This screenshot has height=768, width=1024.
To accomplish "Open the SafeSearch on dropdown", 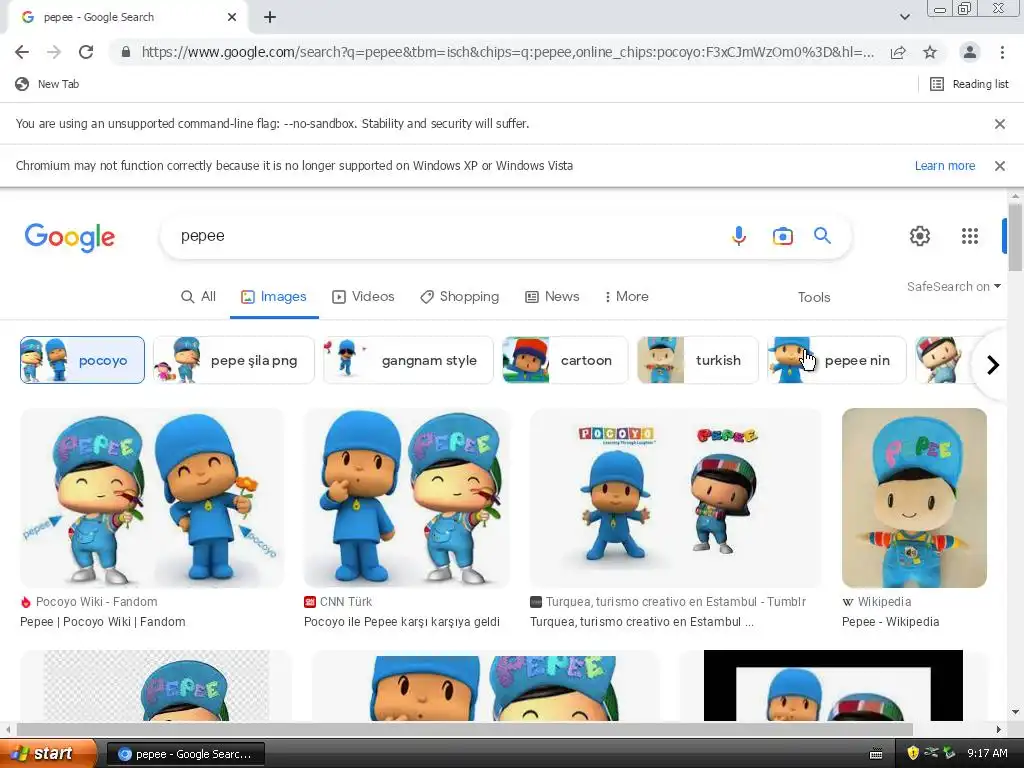I will point(953,287).
